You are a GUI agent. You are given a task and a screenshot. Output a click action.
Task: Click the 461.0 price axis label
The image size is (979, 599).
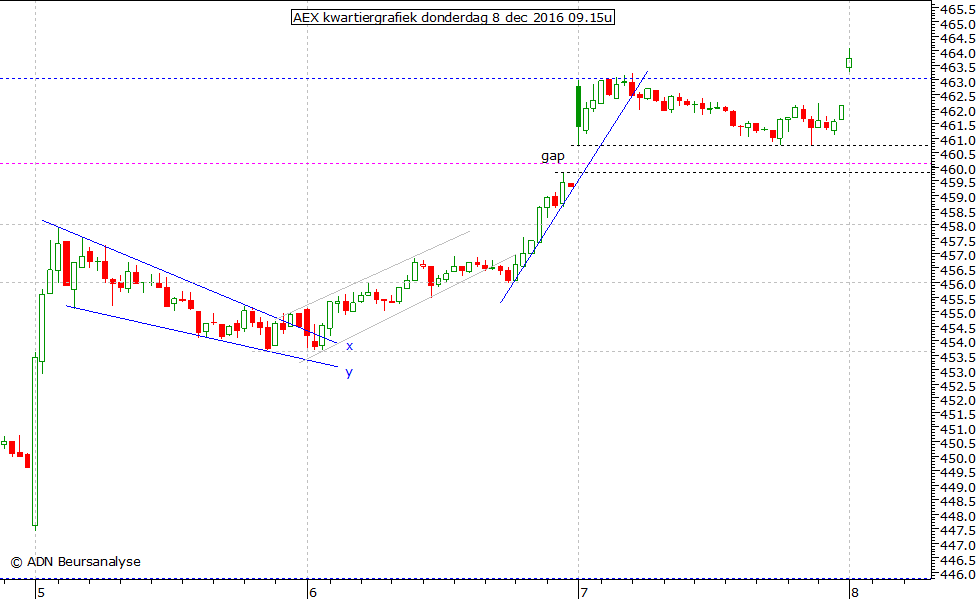point(957,140)
